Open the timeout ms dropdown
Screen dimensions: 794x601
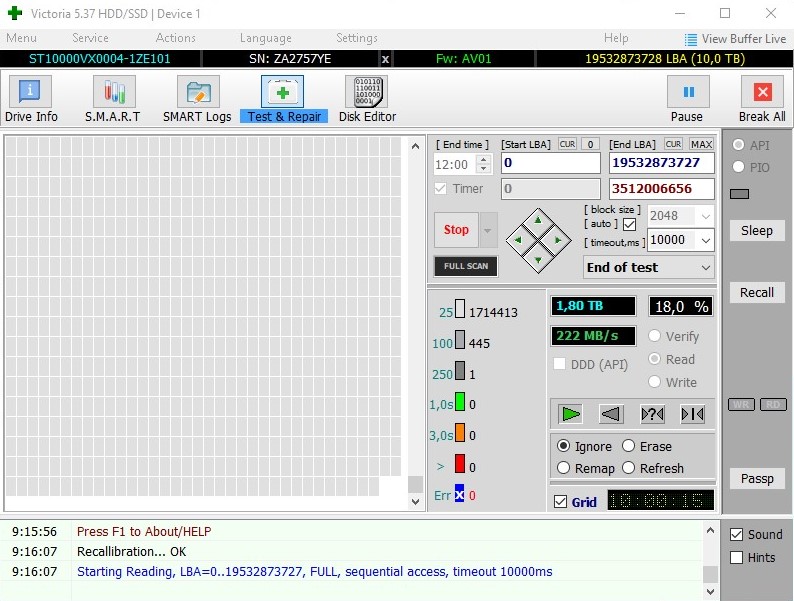click(706, 240)
